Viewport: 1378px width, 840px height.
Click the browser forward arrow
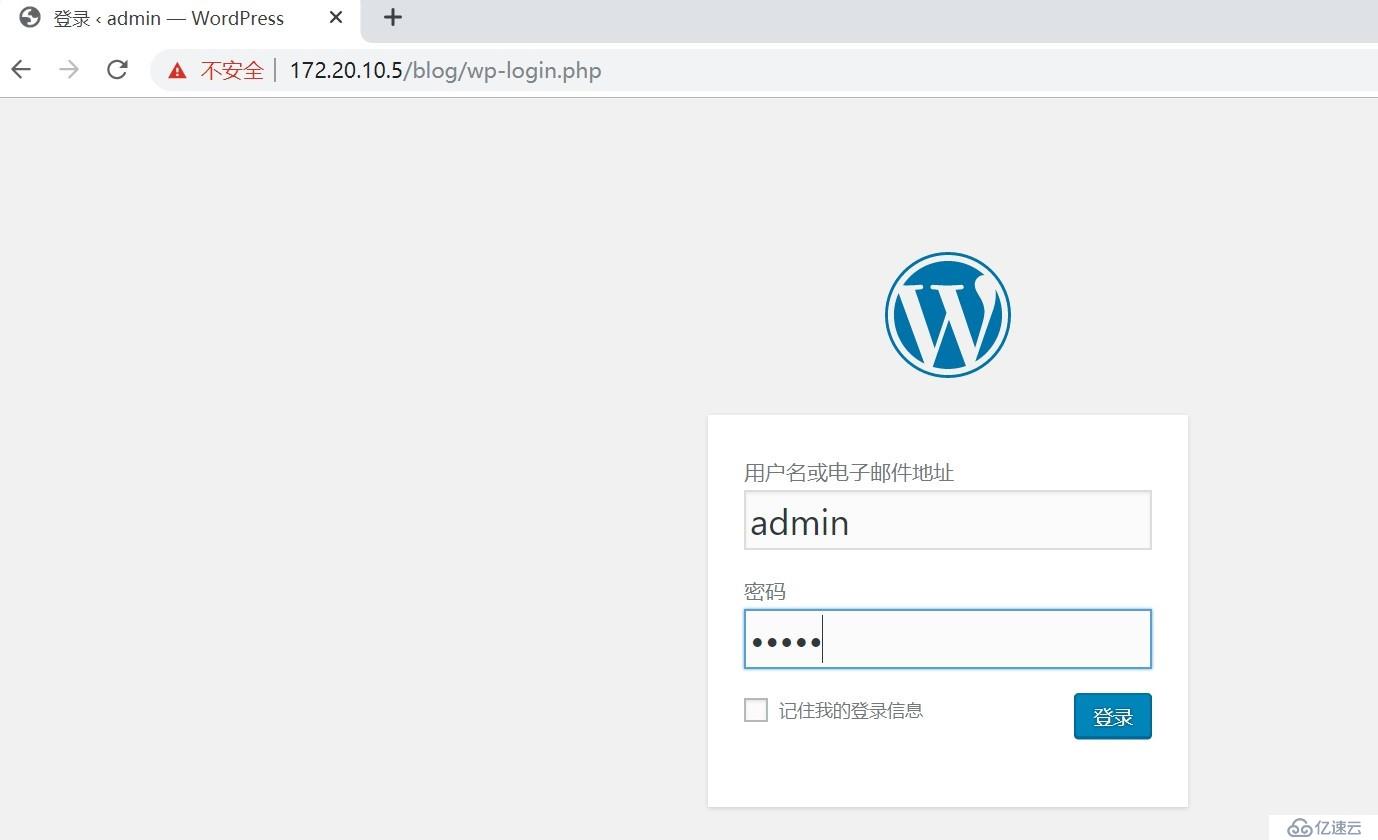(69, 70)
